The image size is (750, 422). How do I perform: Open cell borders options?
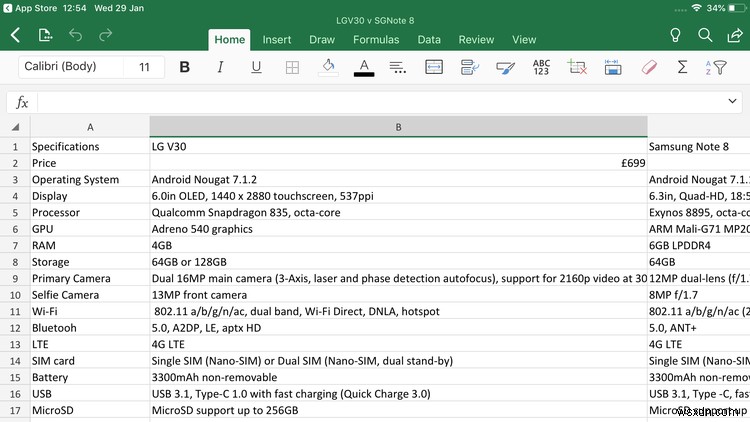click(292, 67)
